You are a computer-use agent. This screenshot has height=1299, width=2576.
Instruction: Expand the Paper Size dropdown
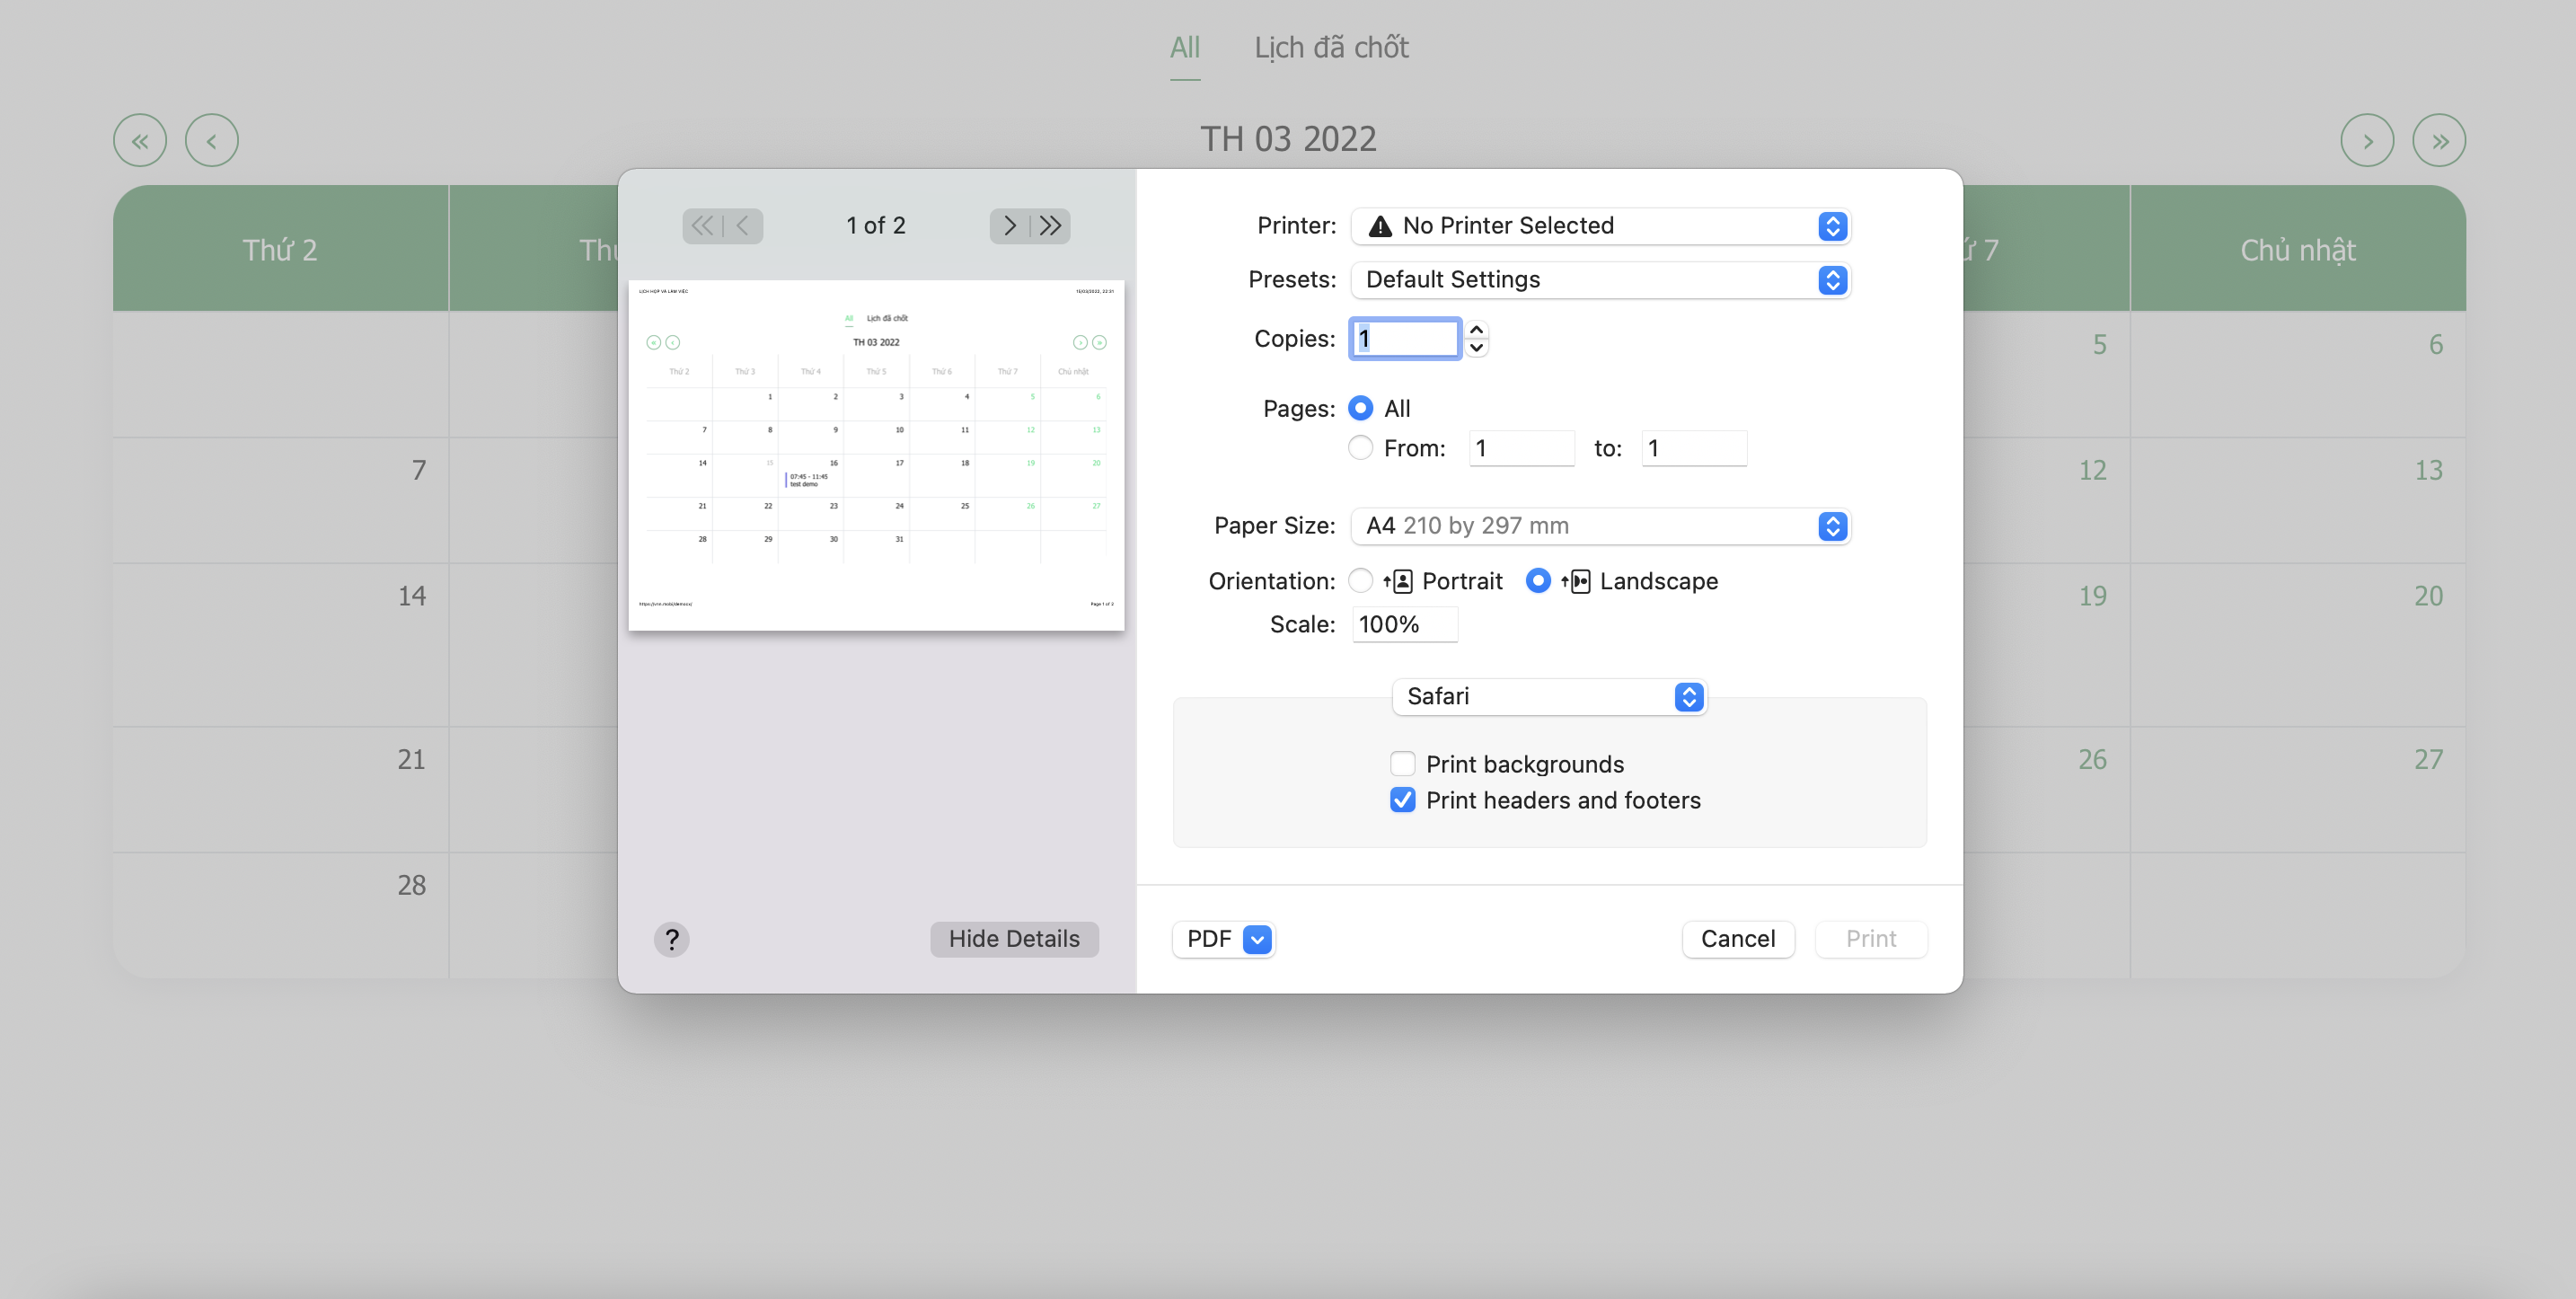coord(1600,526)
